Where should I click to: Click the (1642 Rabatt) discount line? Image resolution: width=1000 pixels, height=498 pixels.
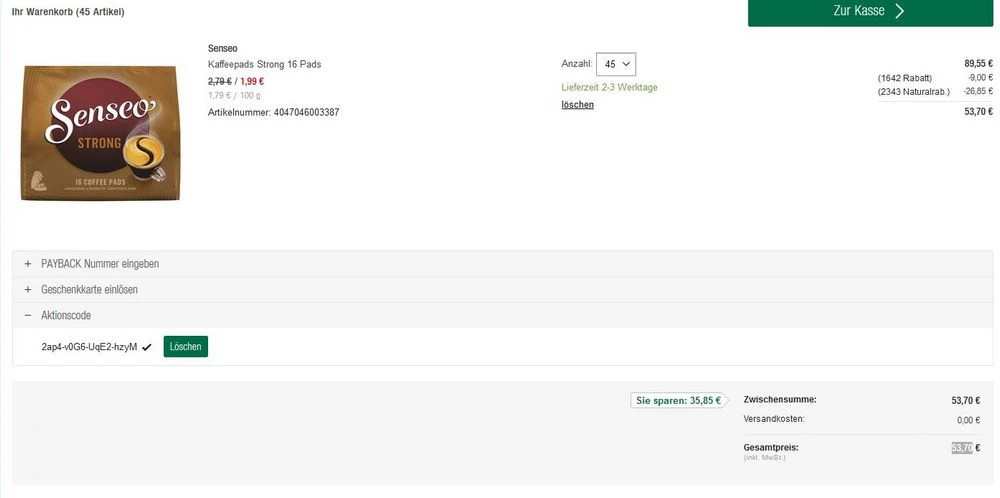pyautogui.click(x=904, y=78)
